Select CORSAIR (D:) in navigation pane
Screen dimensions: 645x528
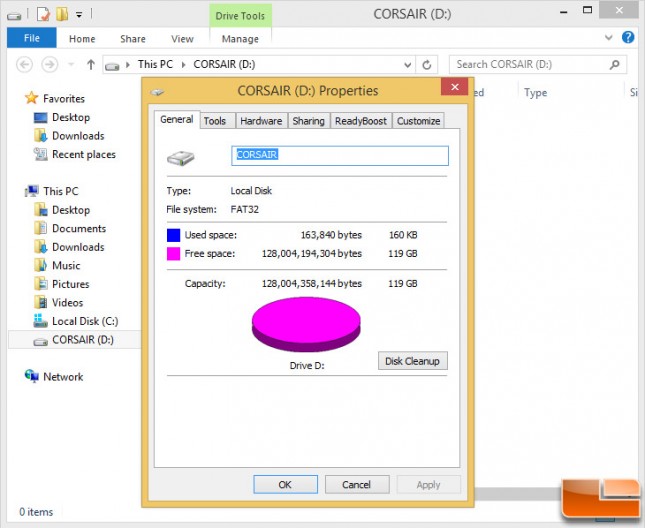74,340
